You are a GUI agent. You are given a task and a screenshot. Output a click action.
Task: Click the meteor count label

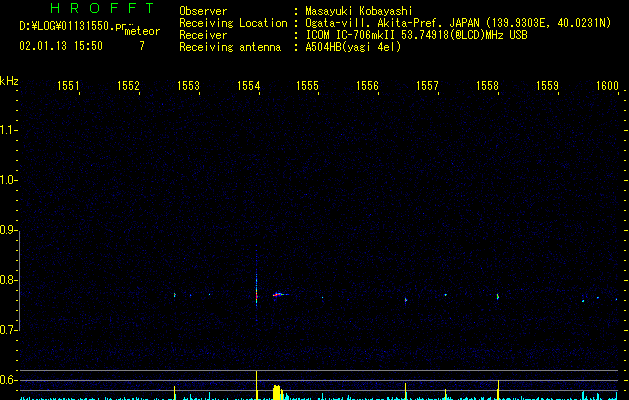click(142, 31)
